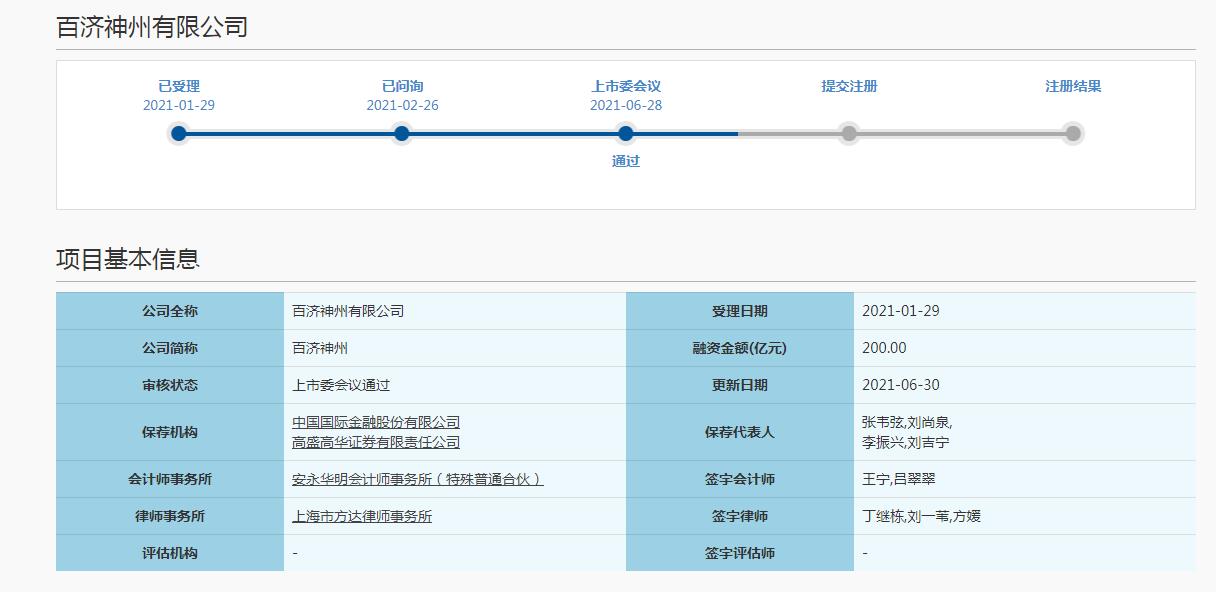1216x592 pixels.
Task: Select the date 2021-02-26 under 已问询
Action: click(402, 105)
